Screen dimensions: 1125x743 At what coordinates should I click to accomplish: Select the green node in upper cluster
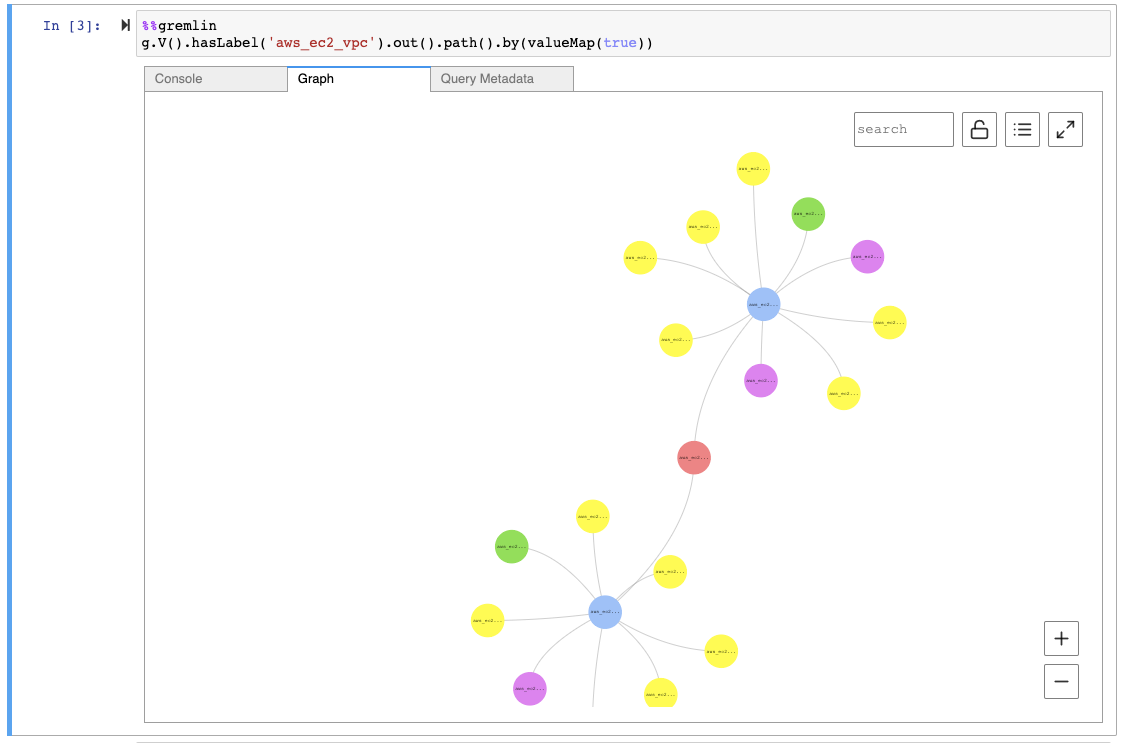(808, 214)
